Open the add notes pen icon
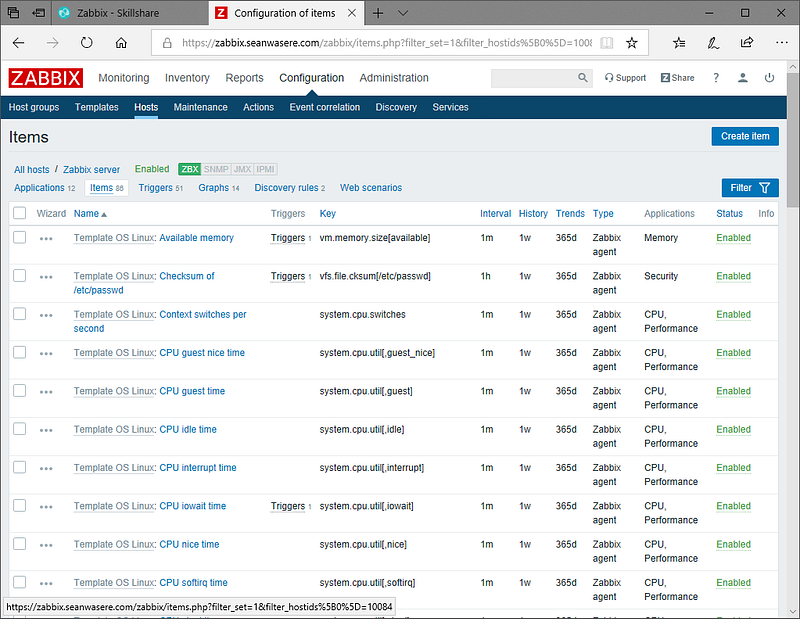The width and height of the screenshot is (800, 619). (713, 43)
